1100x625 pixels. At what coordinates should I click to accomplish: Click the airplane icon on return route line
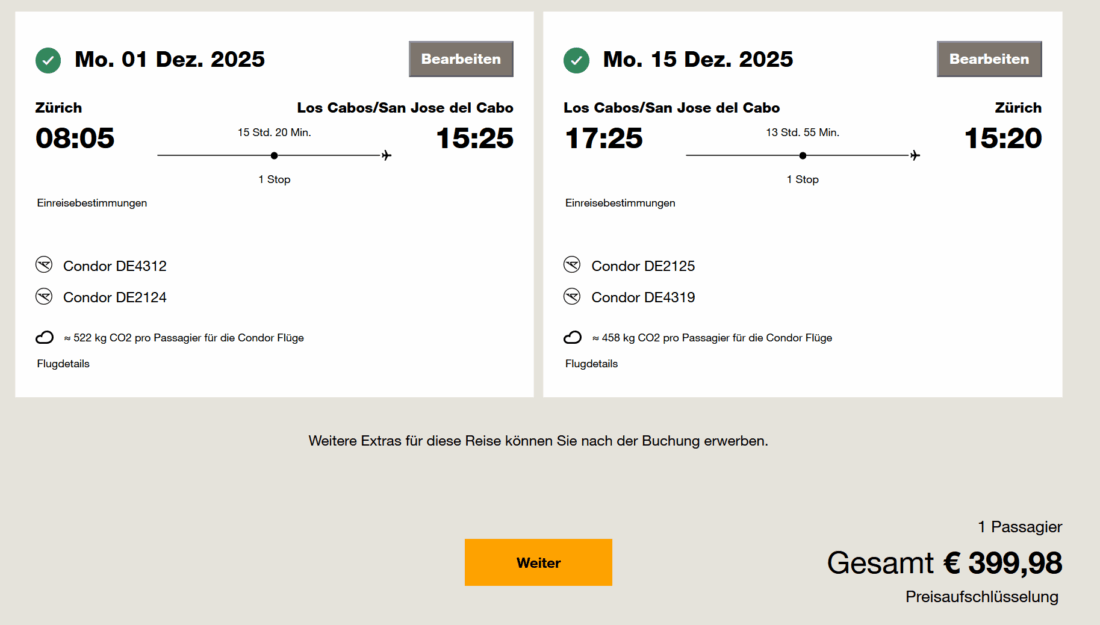click(915, 155)
